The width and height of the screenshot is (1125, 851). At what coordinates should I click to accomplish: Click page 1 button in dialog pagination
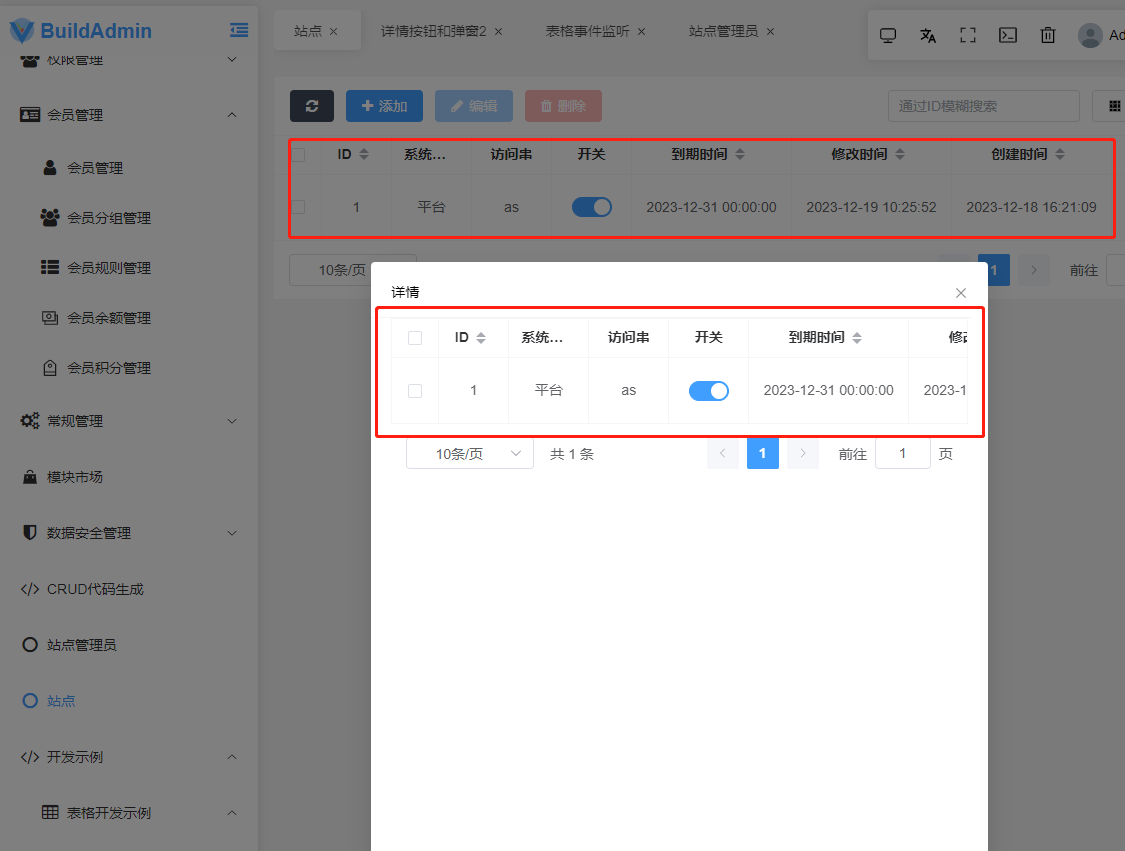(x=762, y=453)
